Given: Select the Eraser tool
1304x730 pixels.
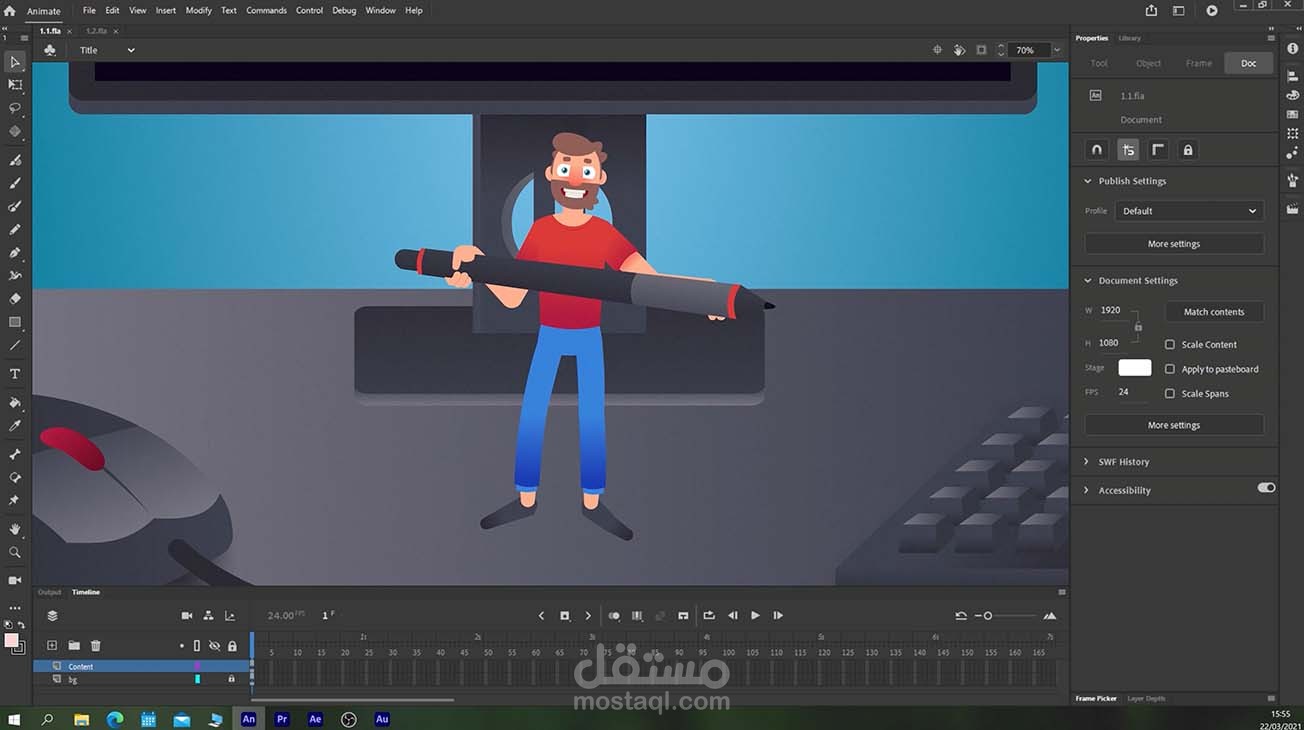Looking at the screenshot, I should point(15,299).
